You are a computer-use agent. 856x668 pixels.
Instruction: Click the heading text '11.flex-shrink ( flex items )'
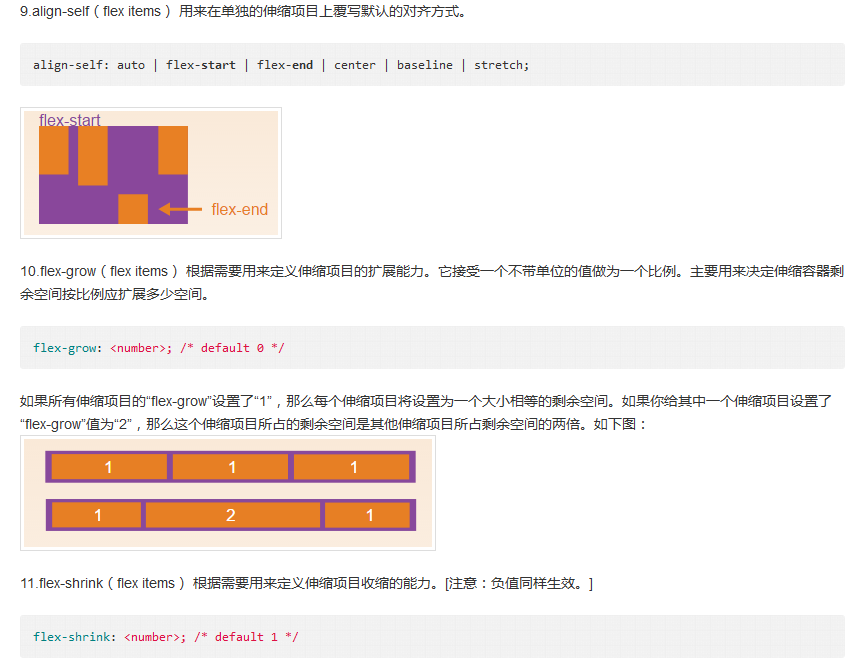click(103, 583)
